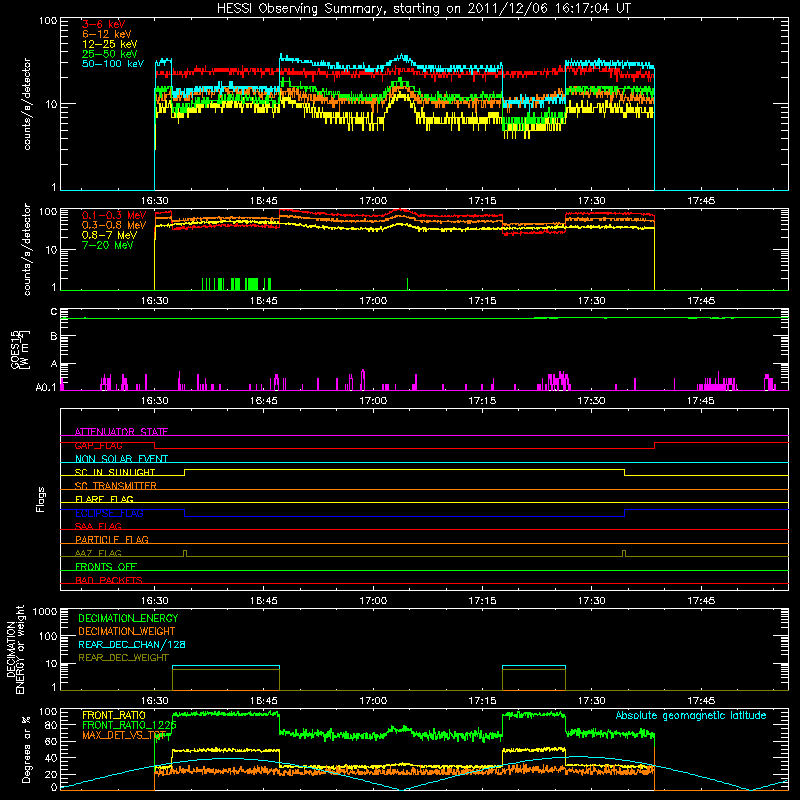
Task: Select the blue ECLIPSE_FLAG label
Action: coord(109,513)
